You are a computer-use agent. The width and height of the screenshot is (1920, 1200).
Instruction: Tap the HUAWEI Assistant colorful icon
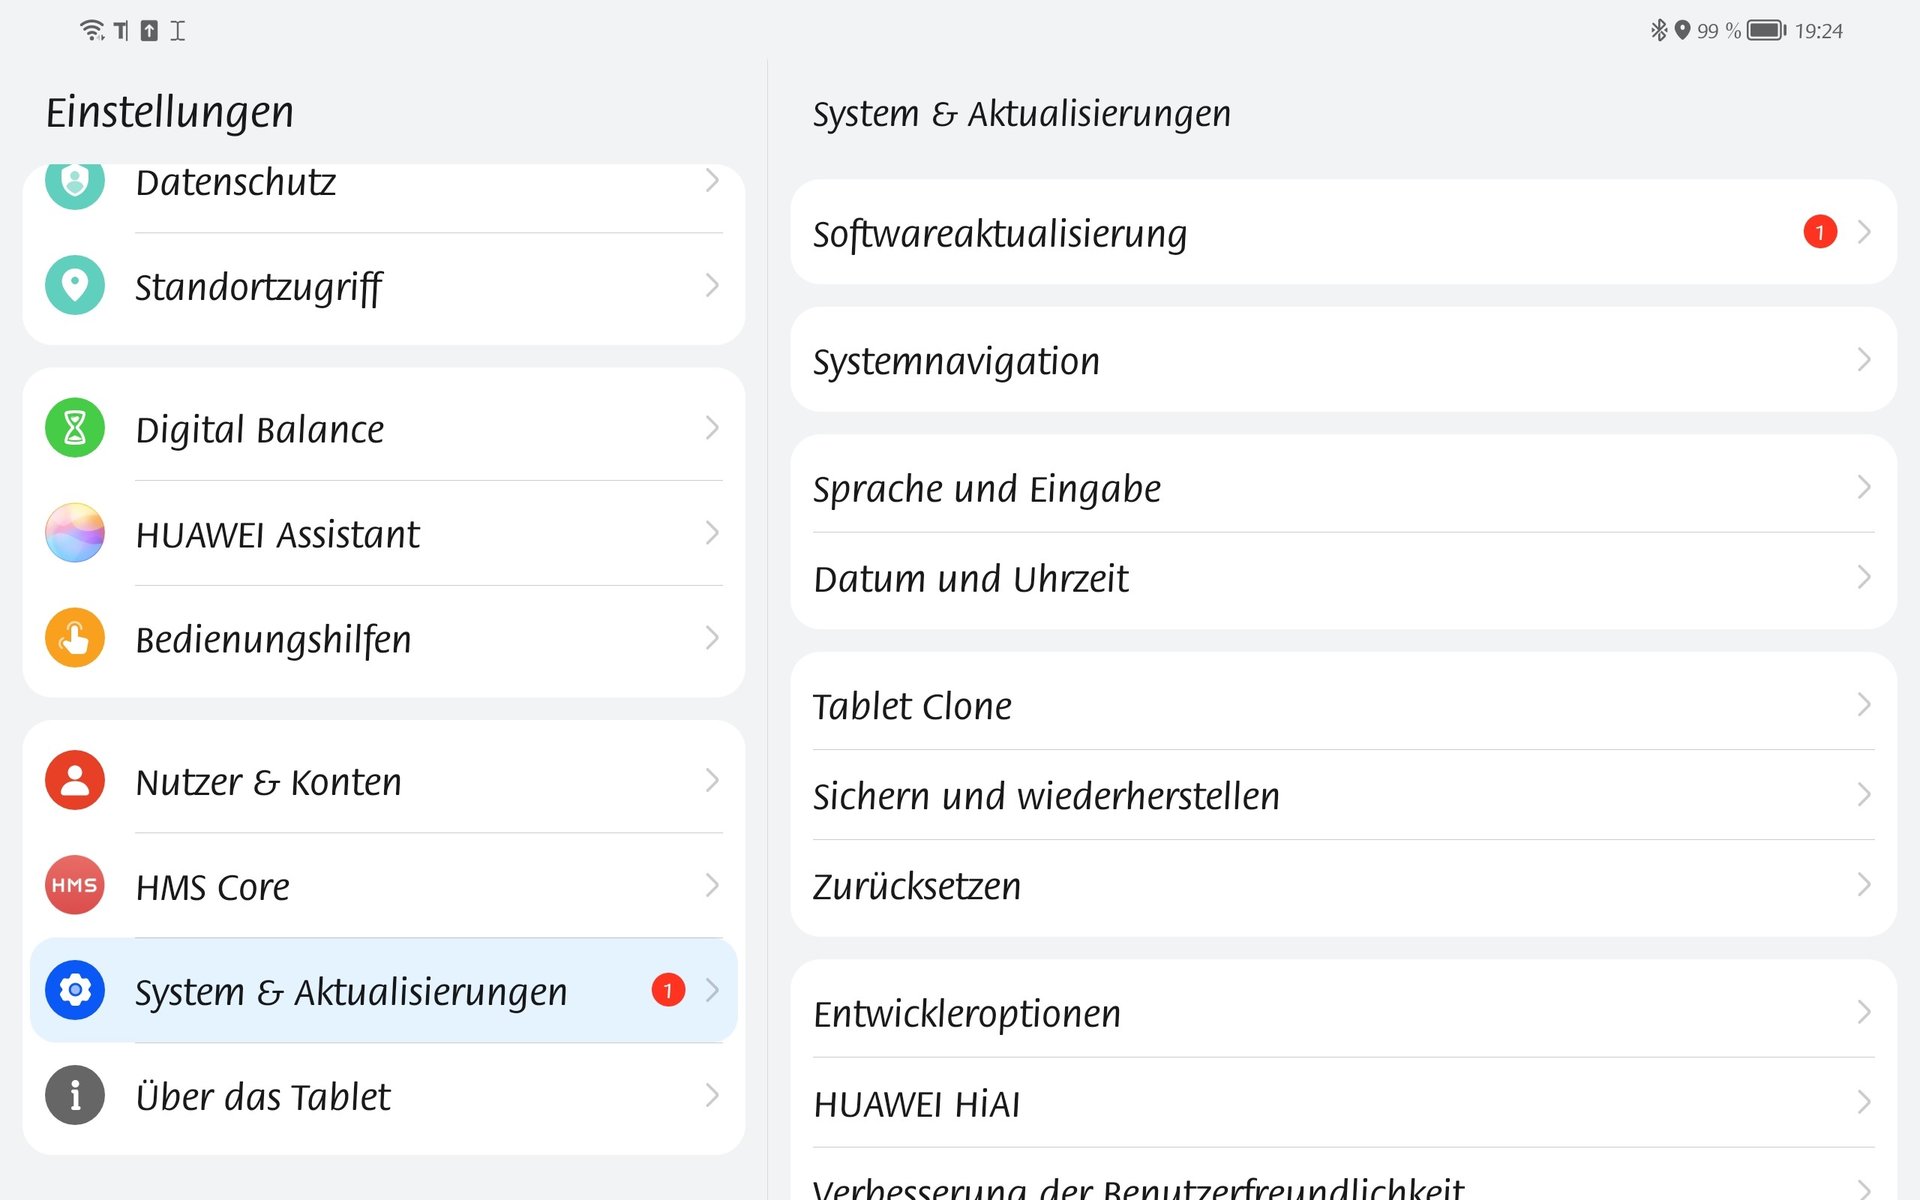pyautogui.click(x=75, y=533)
